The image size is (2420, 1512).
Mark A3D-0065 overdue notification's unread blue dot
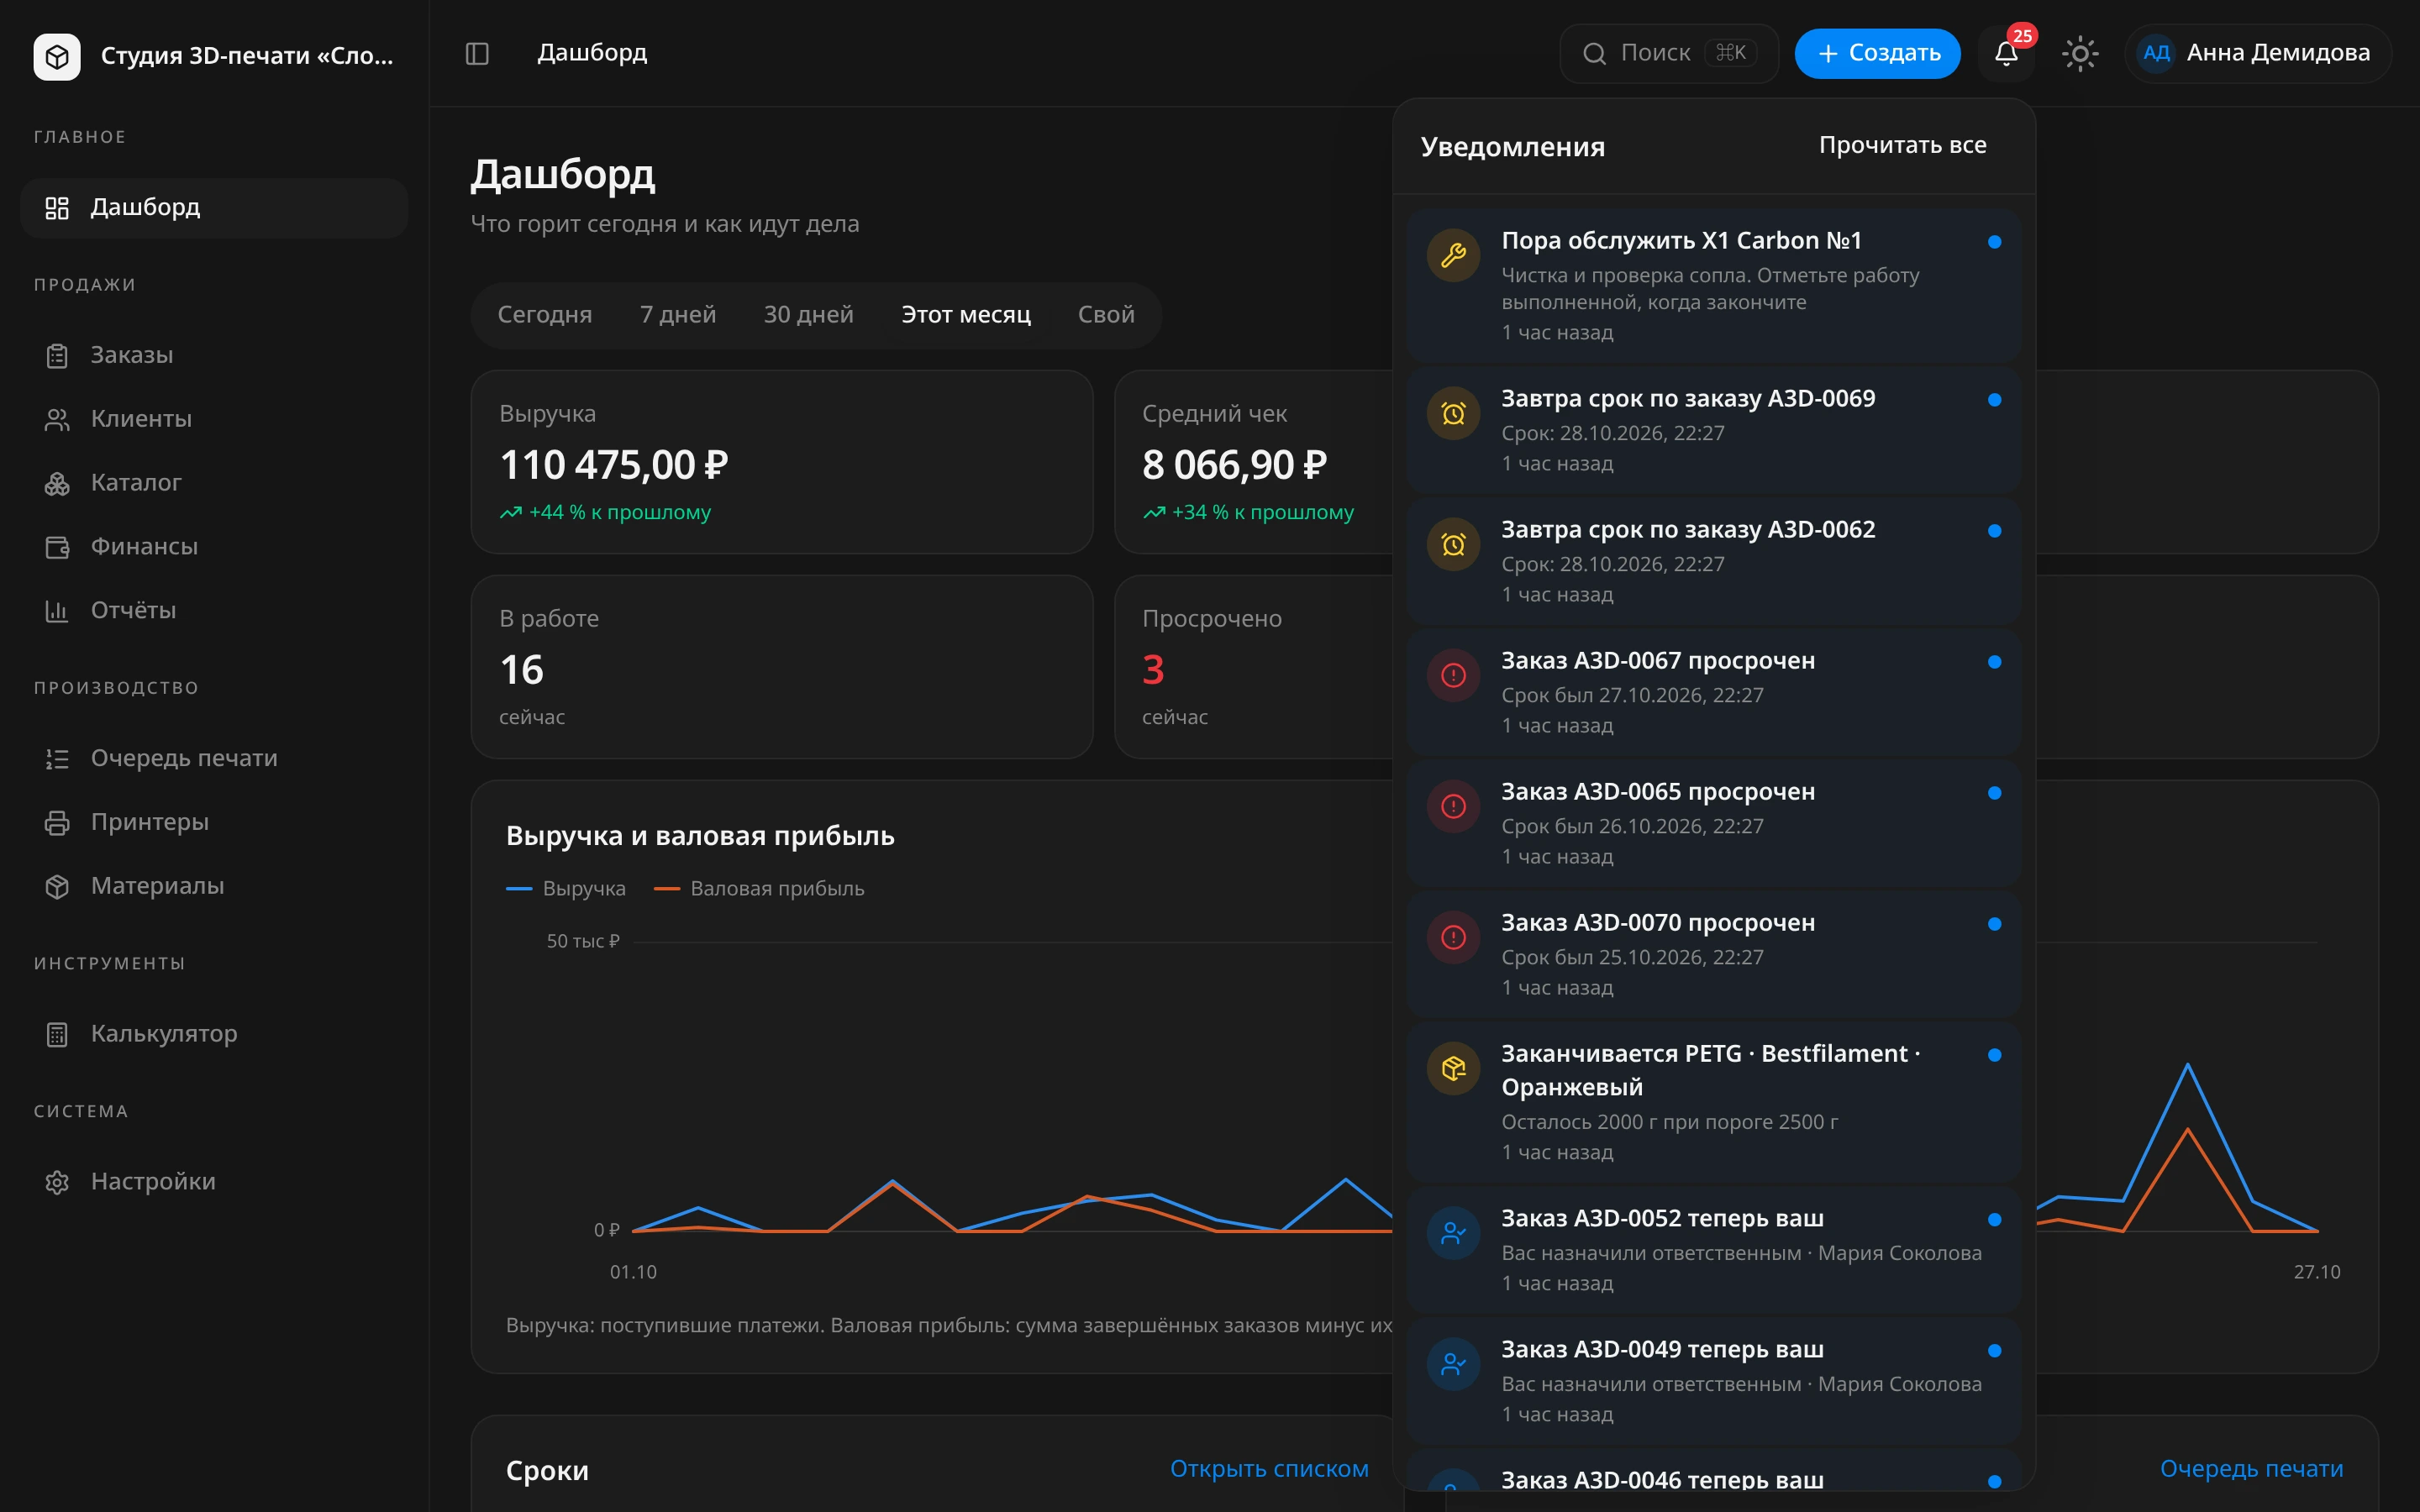[1994, 793]
